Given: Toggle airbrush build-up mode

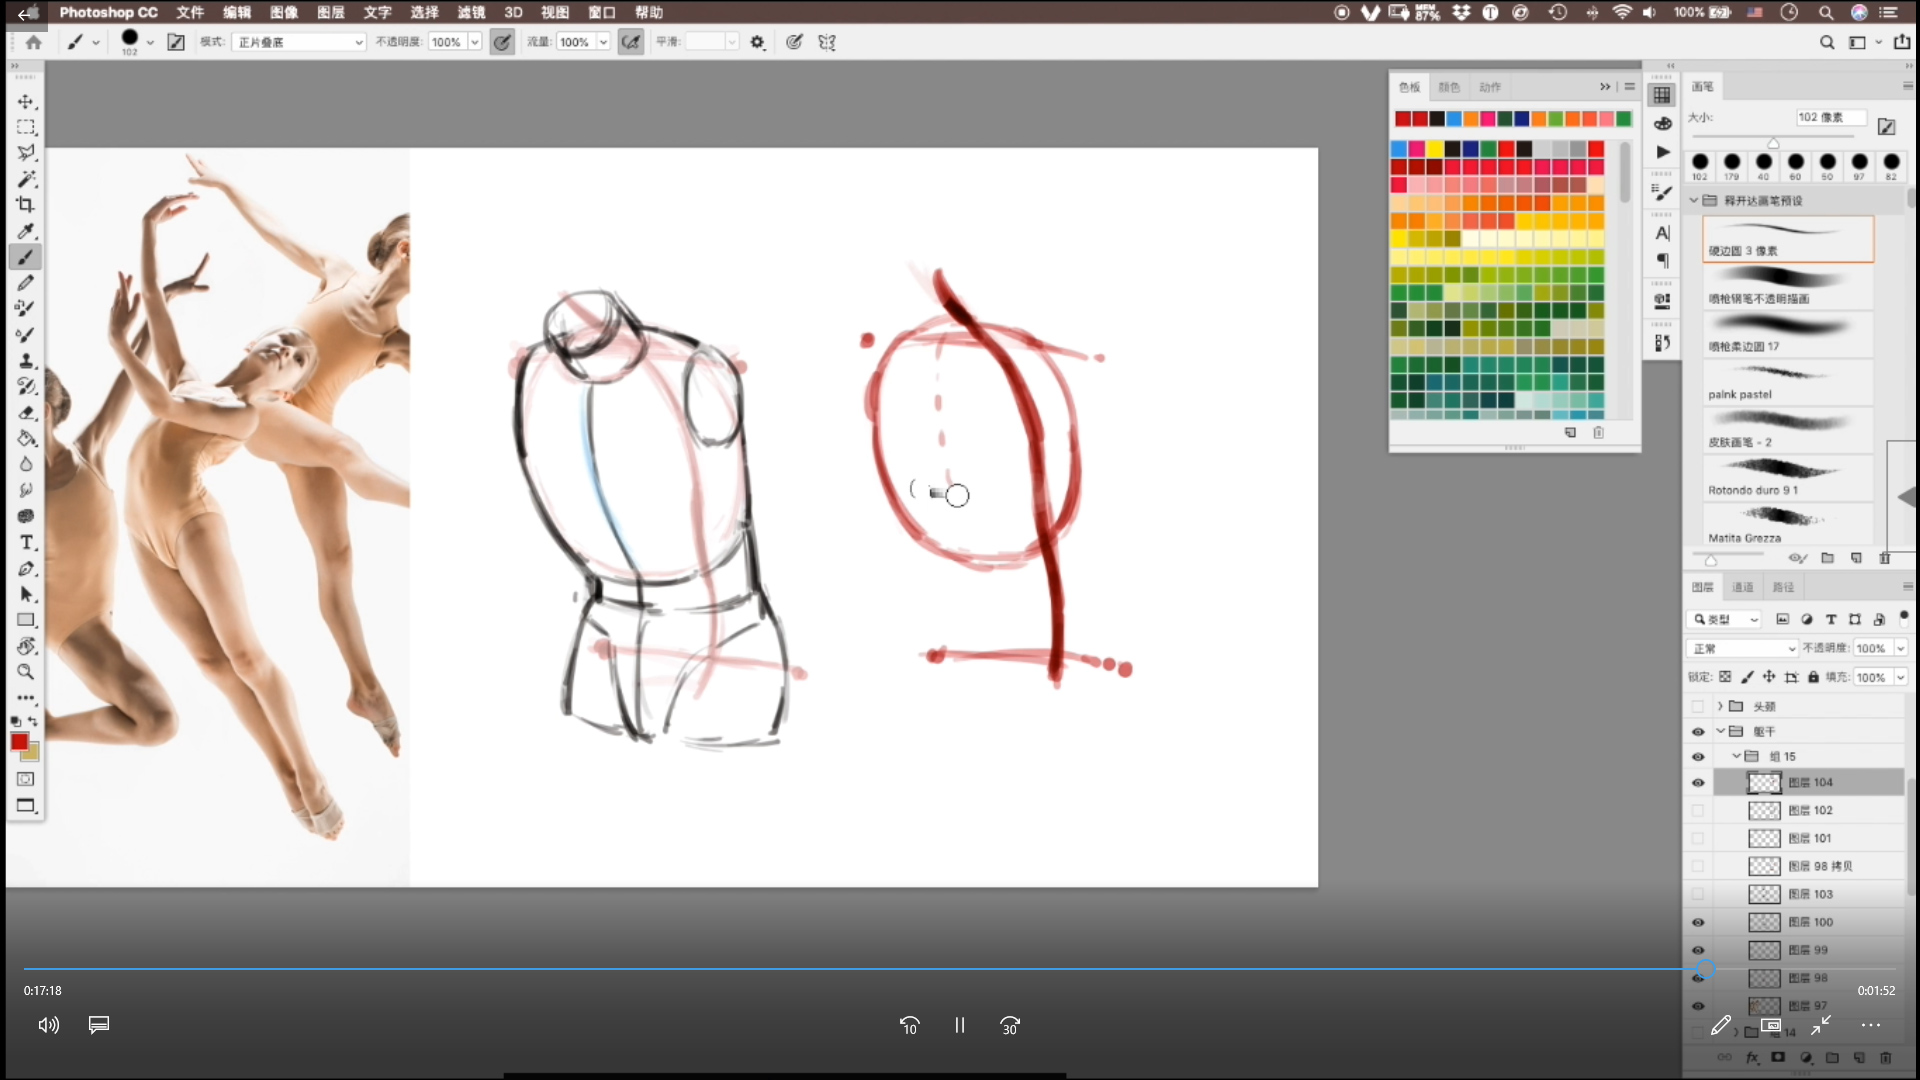Looking at the screenshot, I should (631, 42).
